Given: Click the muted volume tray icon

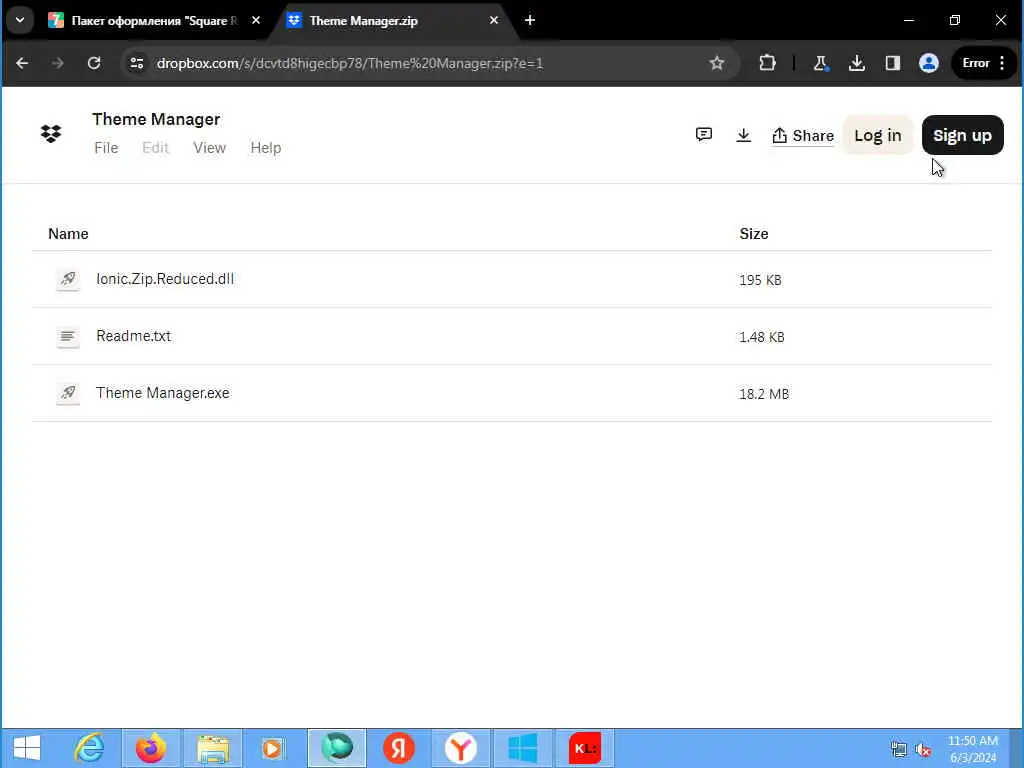Looking at the screenshot, I should (923, 750).
